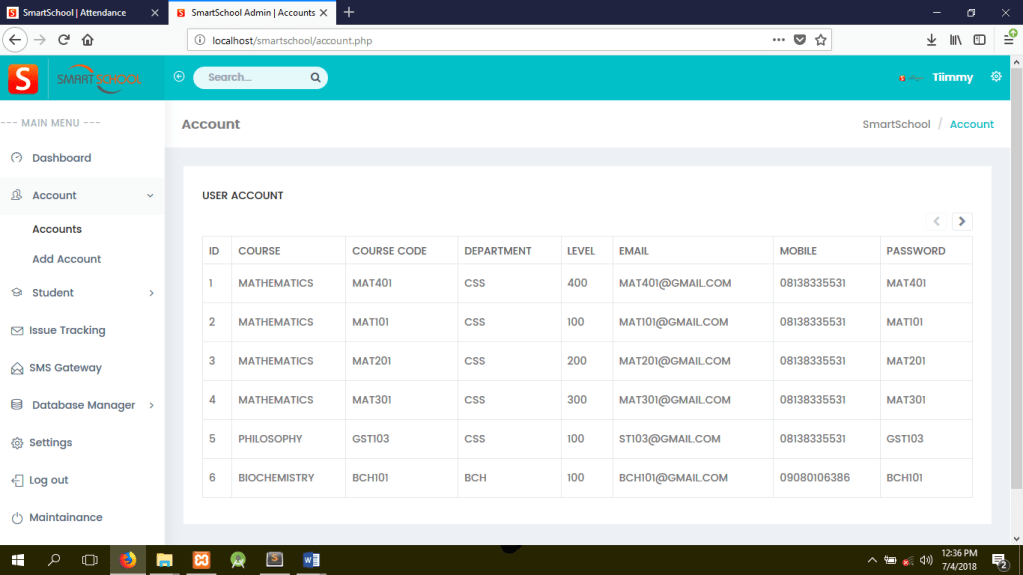Image resolution: width=1023 pixels, height=575 pixels.
Task: Click the search magnifier icon
Action: [x=315, y=77]
